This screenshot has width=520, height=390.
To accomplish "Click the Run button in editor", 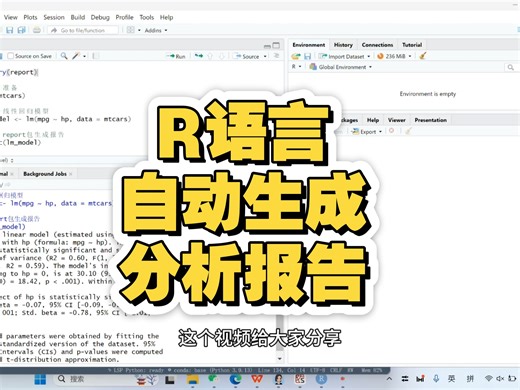I will (x=177, y=56).
